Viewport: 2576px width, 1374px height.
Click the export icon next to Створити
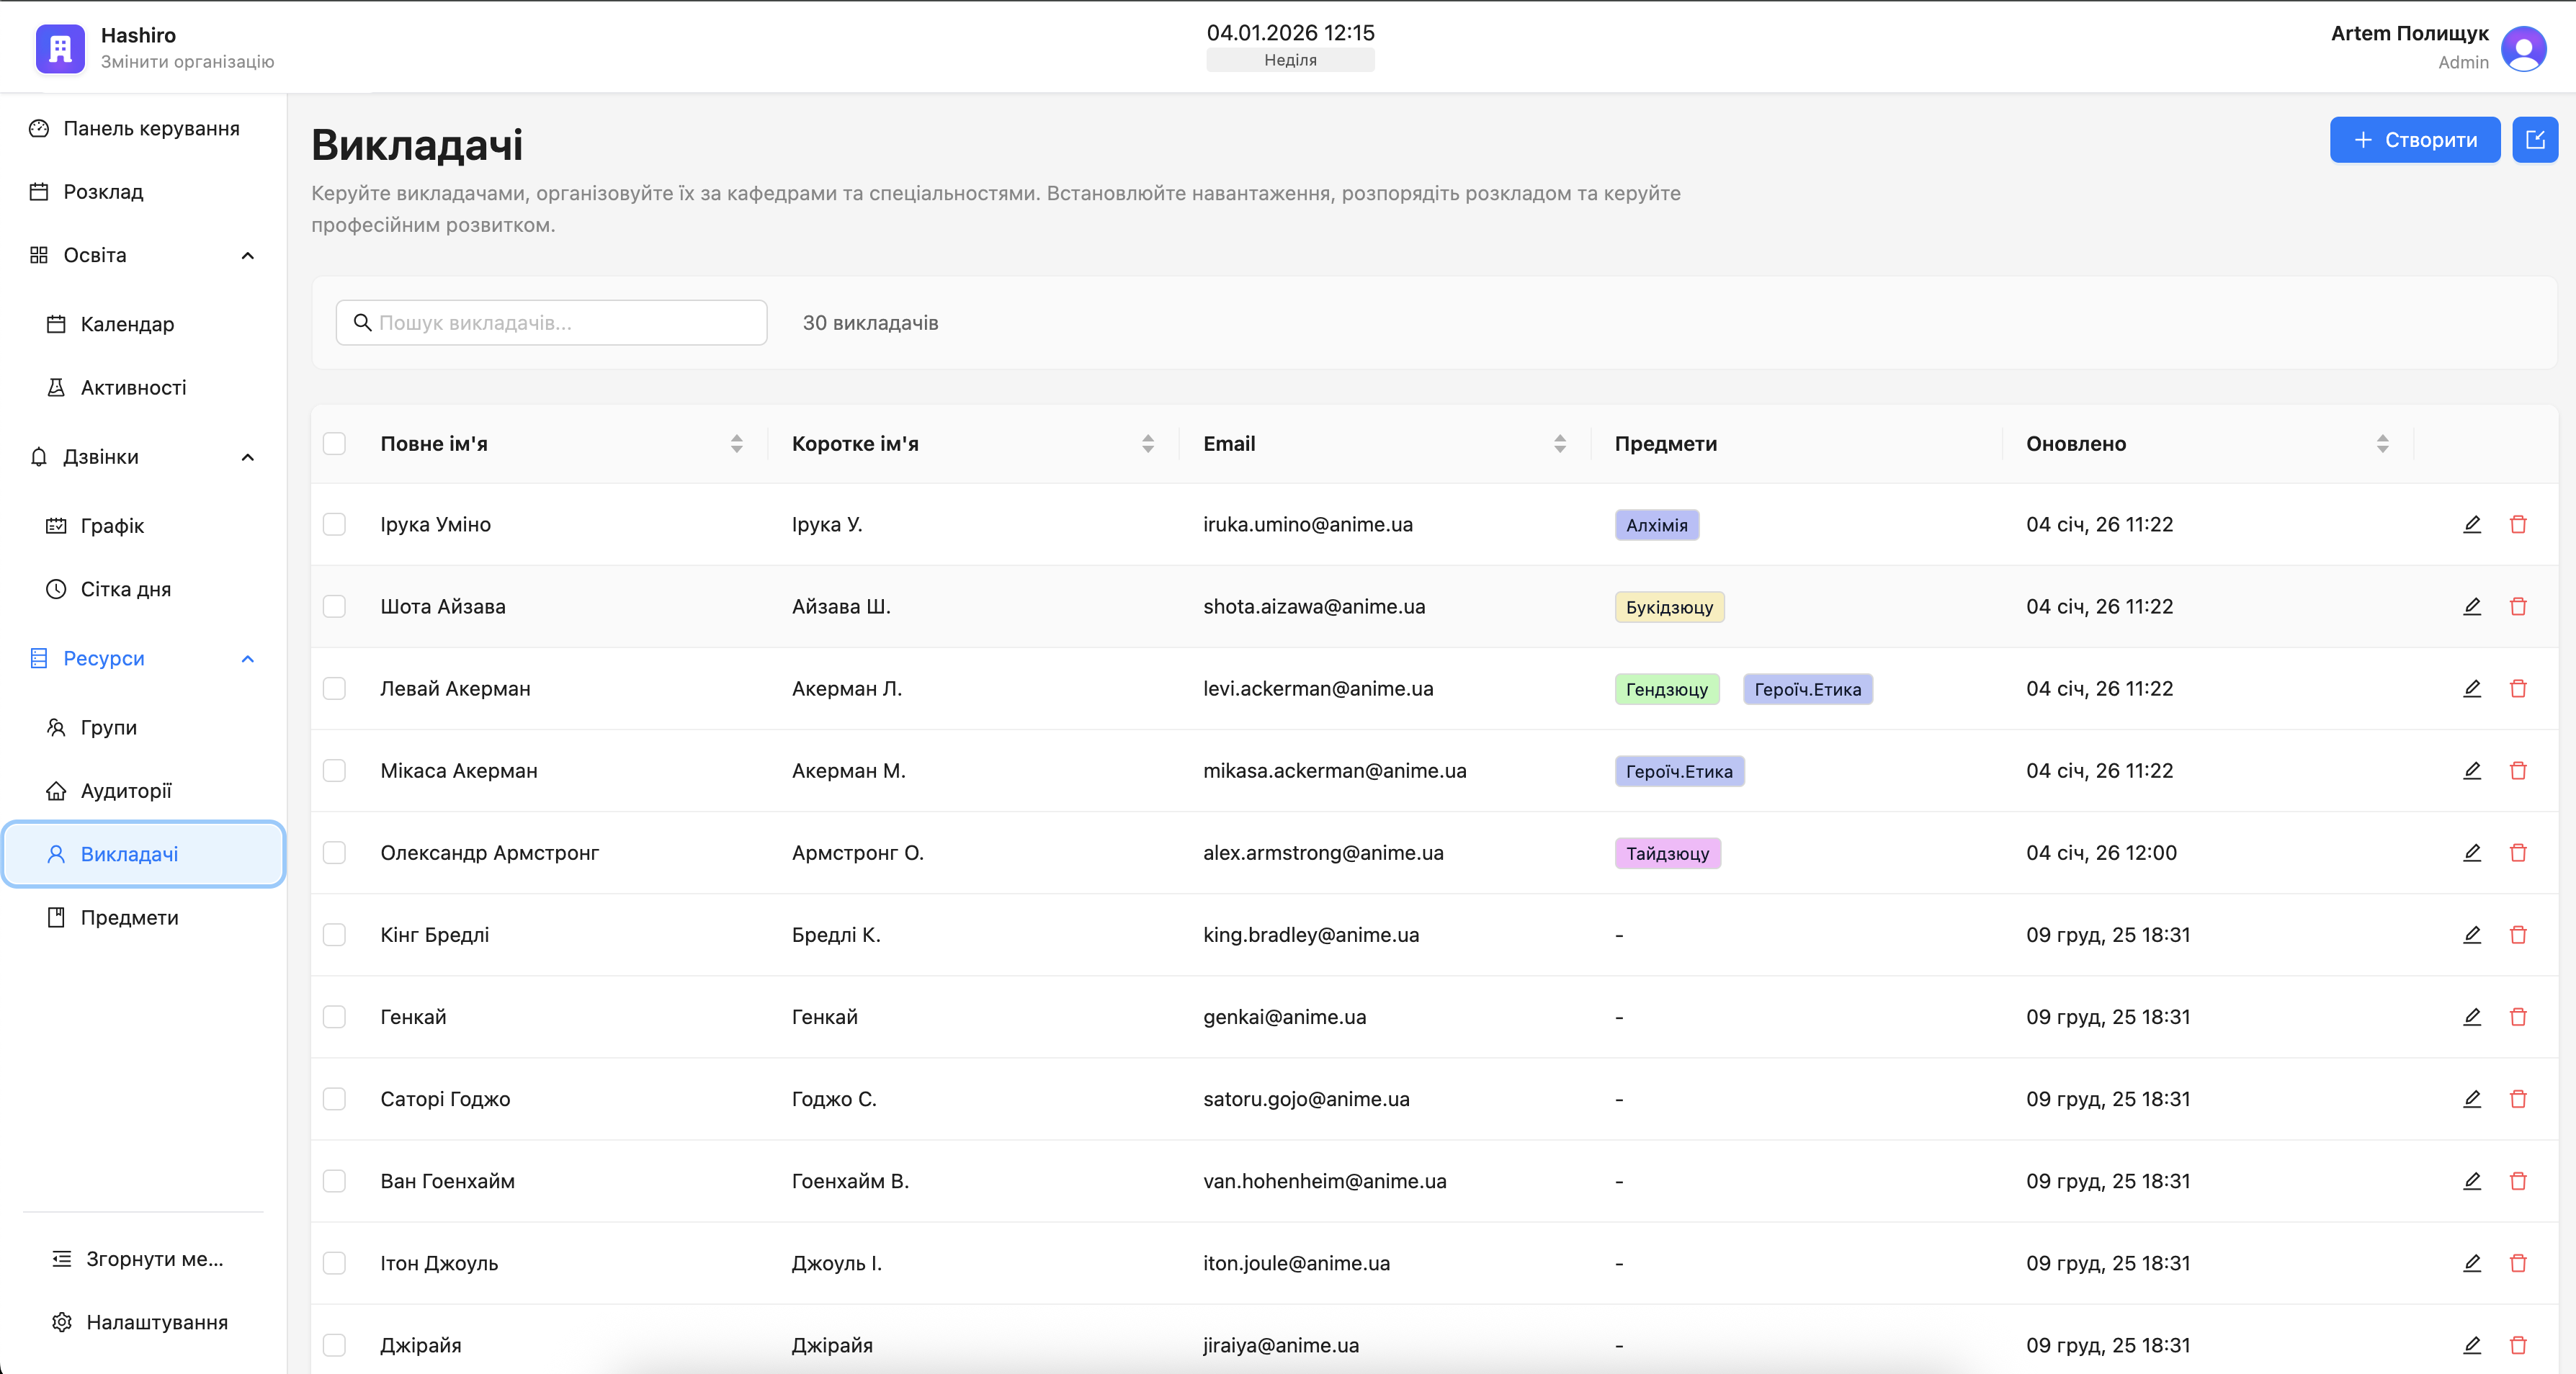(2534, 140)
